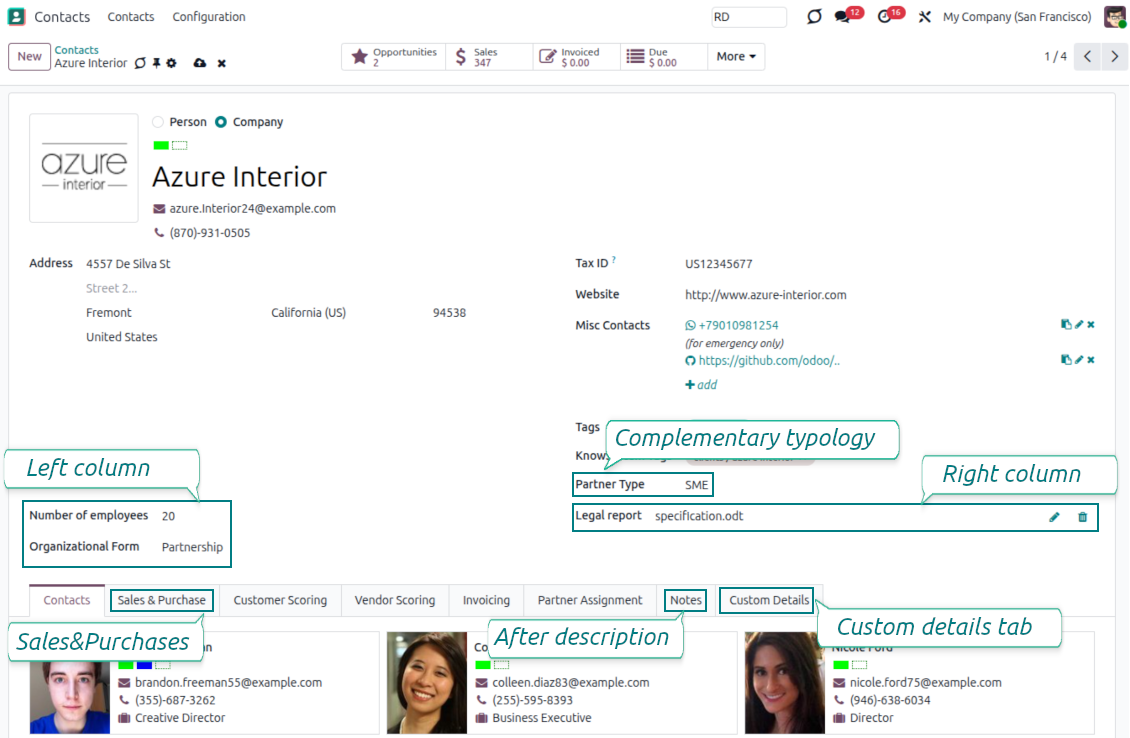Open the messages icon with 12 badge
Screen dimensions: 1130x738
click(843, 17)
